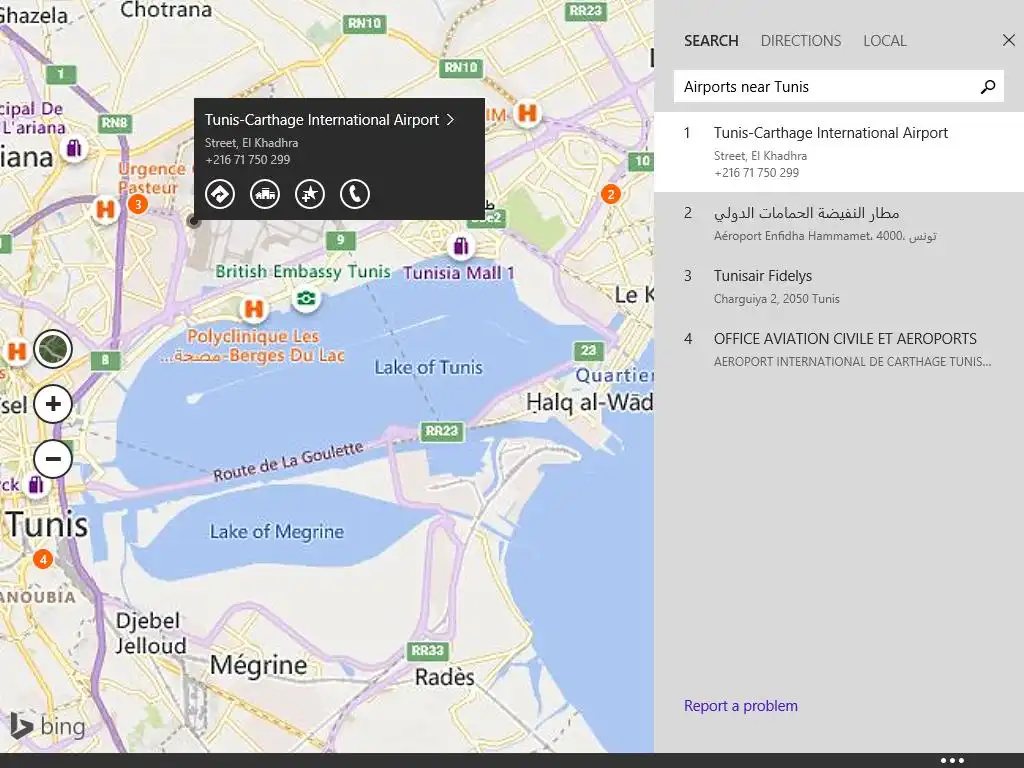Screen dimensions: 1024x768
Task: Add Tunis-Carthage Airport to favorites
Action: point(310,194)
